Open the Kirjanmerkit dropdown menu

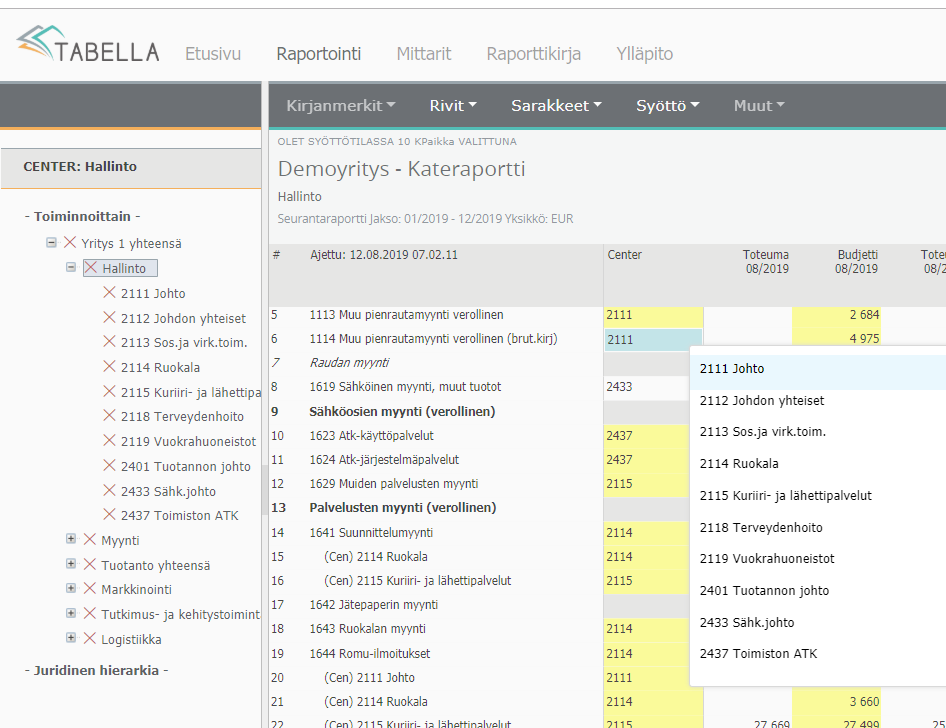341,105
